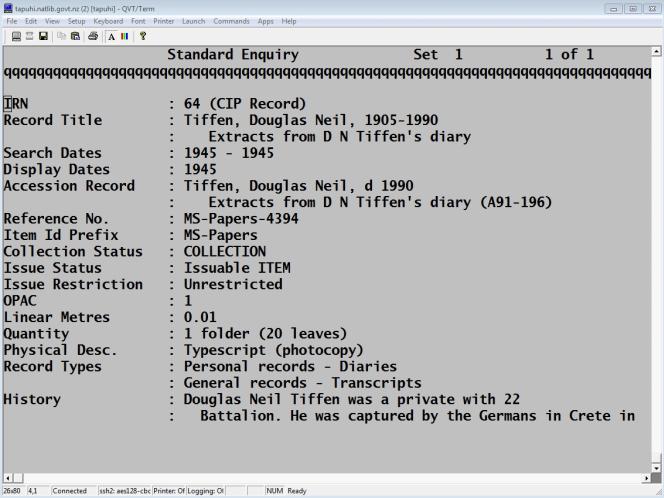Click the vertical scrollbar down arrow

pos(656,468)
